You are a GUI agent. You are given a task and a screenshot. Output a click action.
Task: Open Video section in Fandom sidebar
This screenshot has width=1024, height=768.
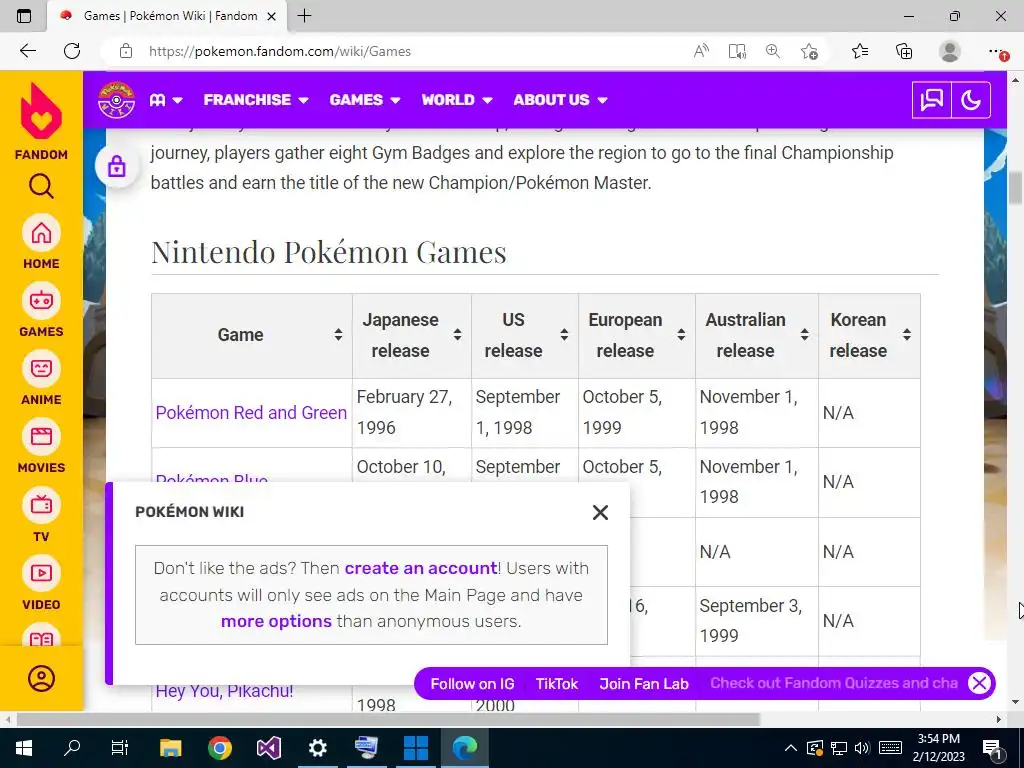click(41, 582)
